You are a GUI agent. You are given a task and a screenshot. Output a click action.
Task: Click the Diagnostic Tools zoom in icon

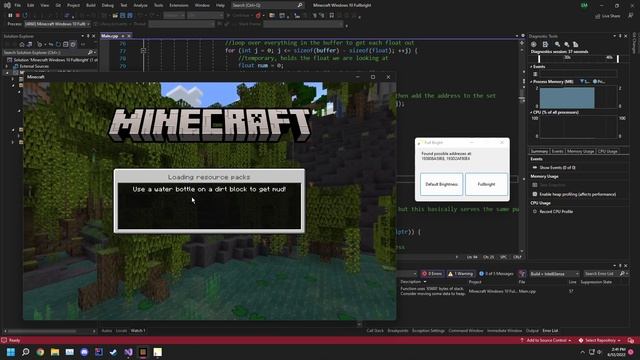coord(557,44)
